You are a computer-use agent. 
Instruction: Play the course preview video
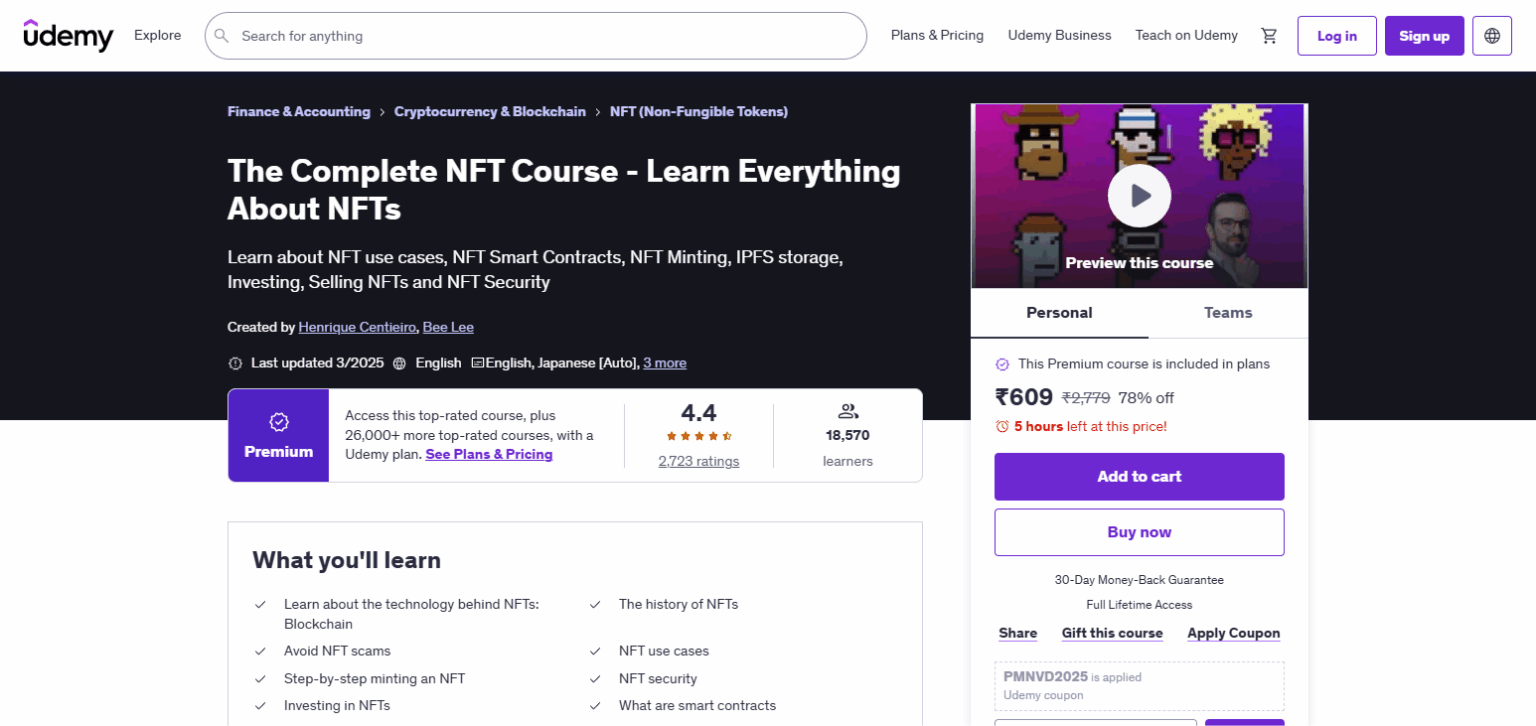pos(1139,196)
